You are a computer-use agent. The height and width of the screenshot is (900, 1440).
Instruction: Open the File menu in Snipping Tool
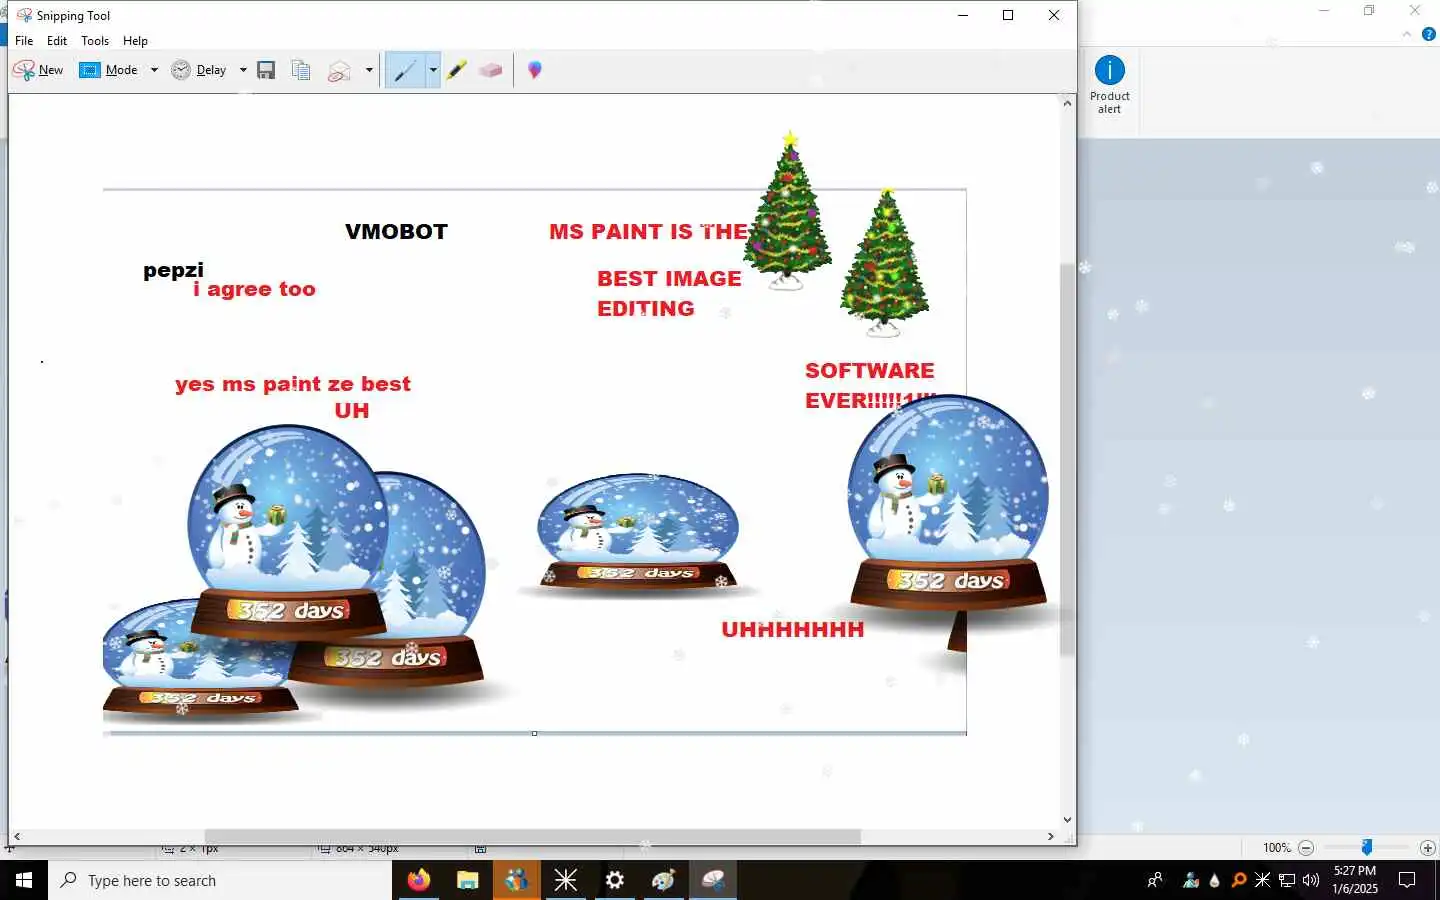pyautogui.click(x=24, y=41)
